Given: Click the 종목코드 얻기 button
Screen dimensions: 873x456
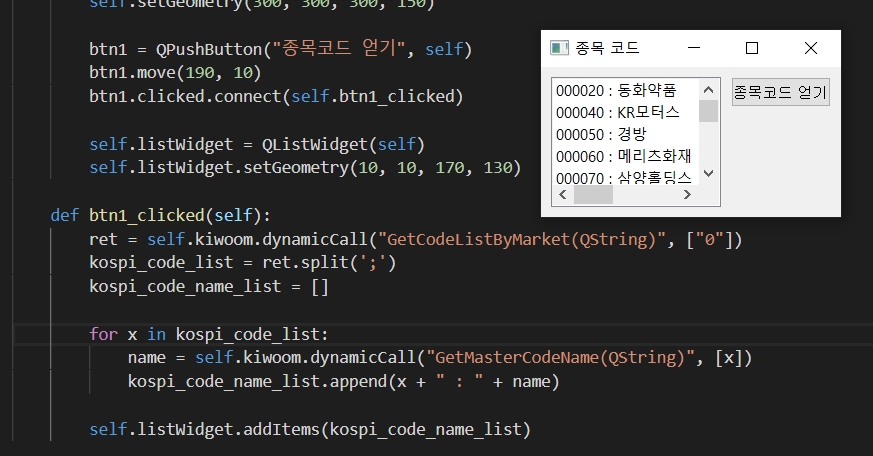Looking at the screenshot, I should coord(781,92).
